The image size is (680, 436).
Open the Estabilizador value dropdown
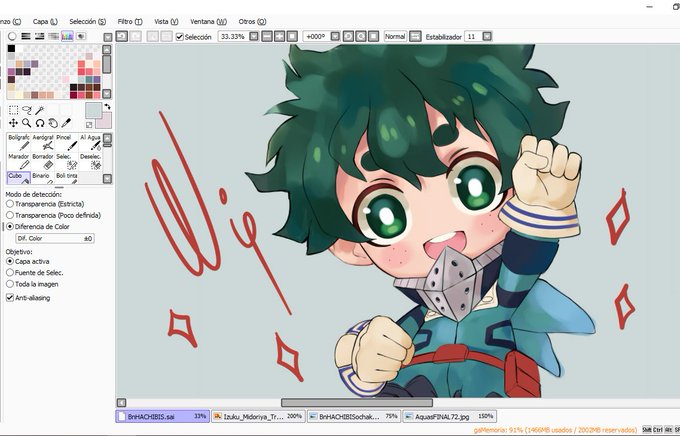[x=487, y=36]
